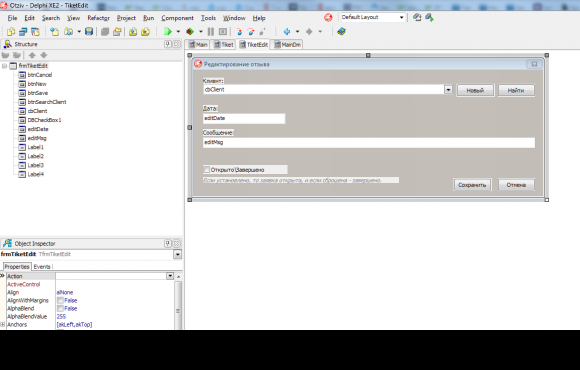The image size is (580, 370).
Task: Click the green Run toolbar icon
Action: [x=168, y=32]
